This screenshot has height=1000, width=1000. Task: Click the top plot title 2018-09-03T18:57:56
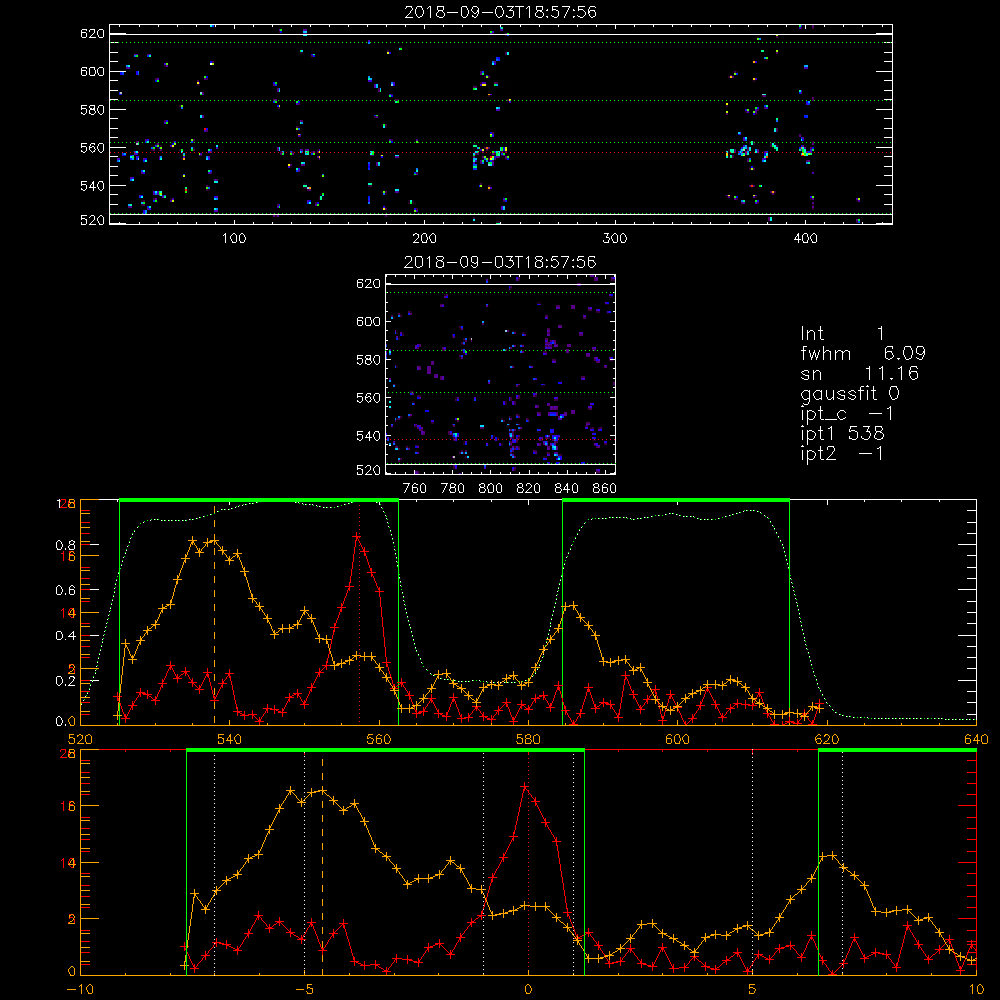point(501,12)
